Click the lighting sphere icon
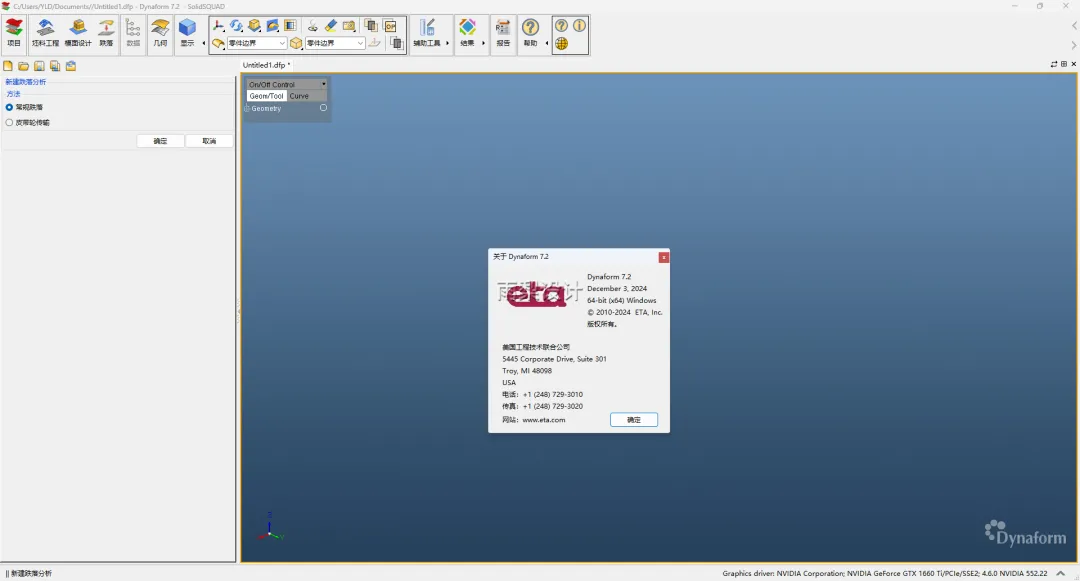Viewport: 1080px width, 581px height. click(313, 26)
